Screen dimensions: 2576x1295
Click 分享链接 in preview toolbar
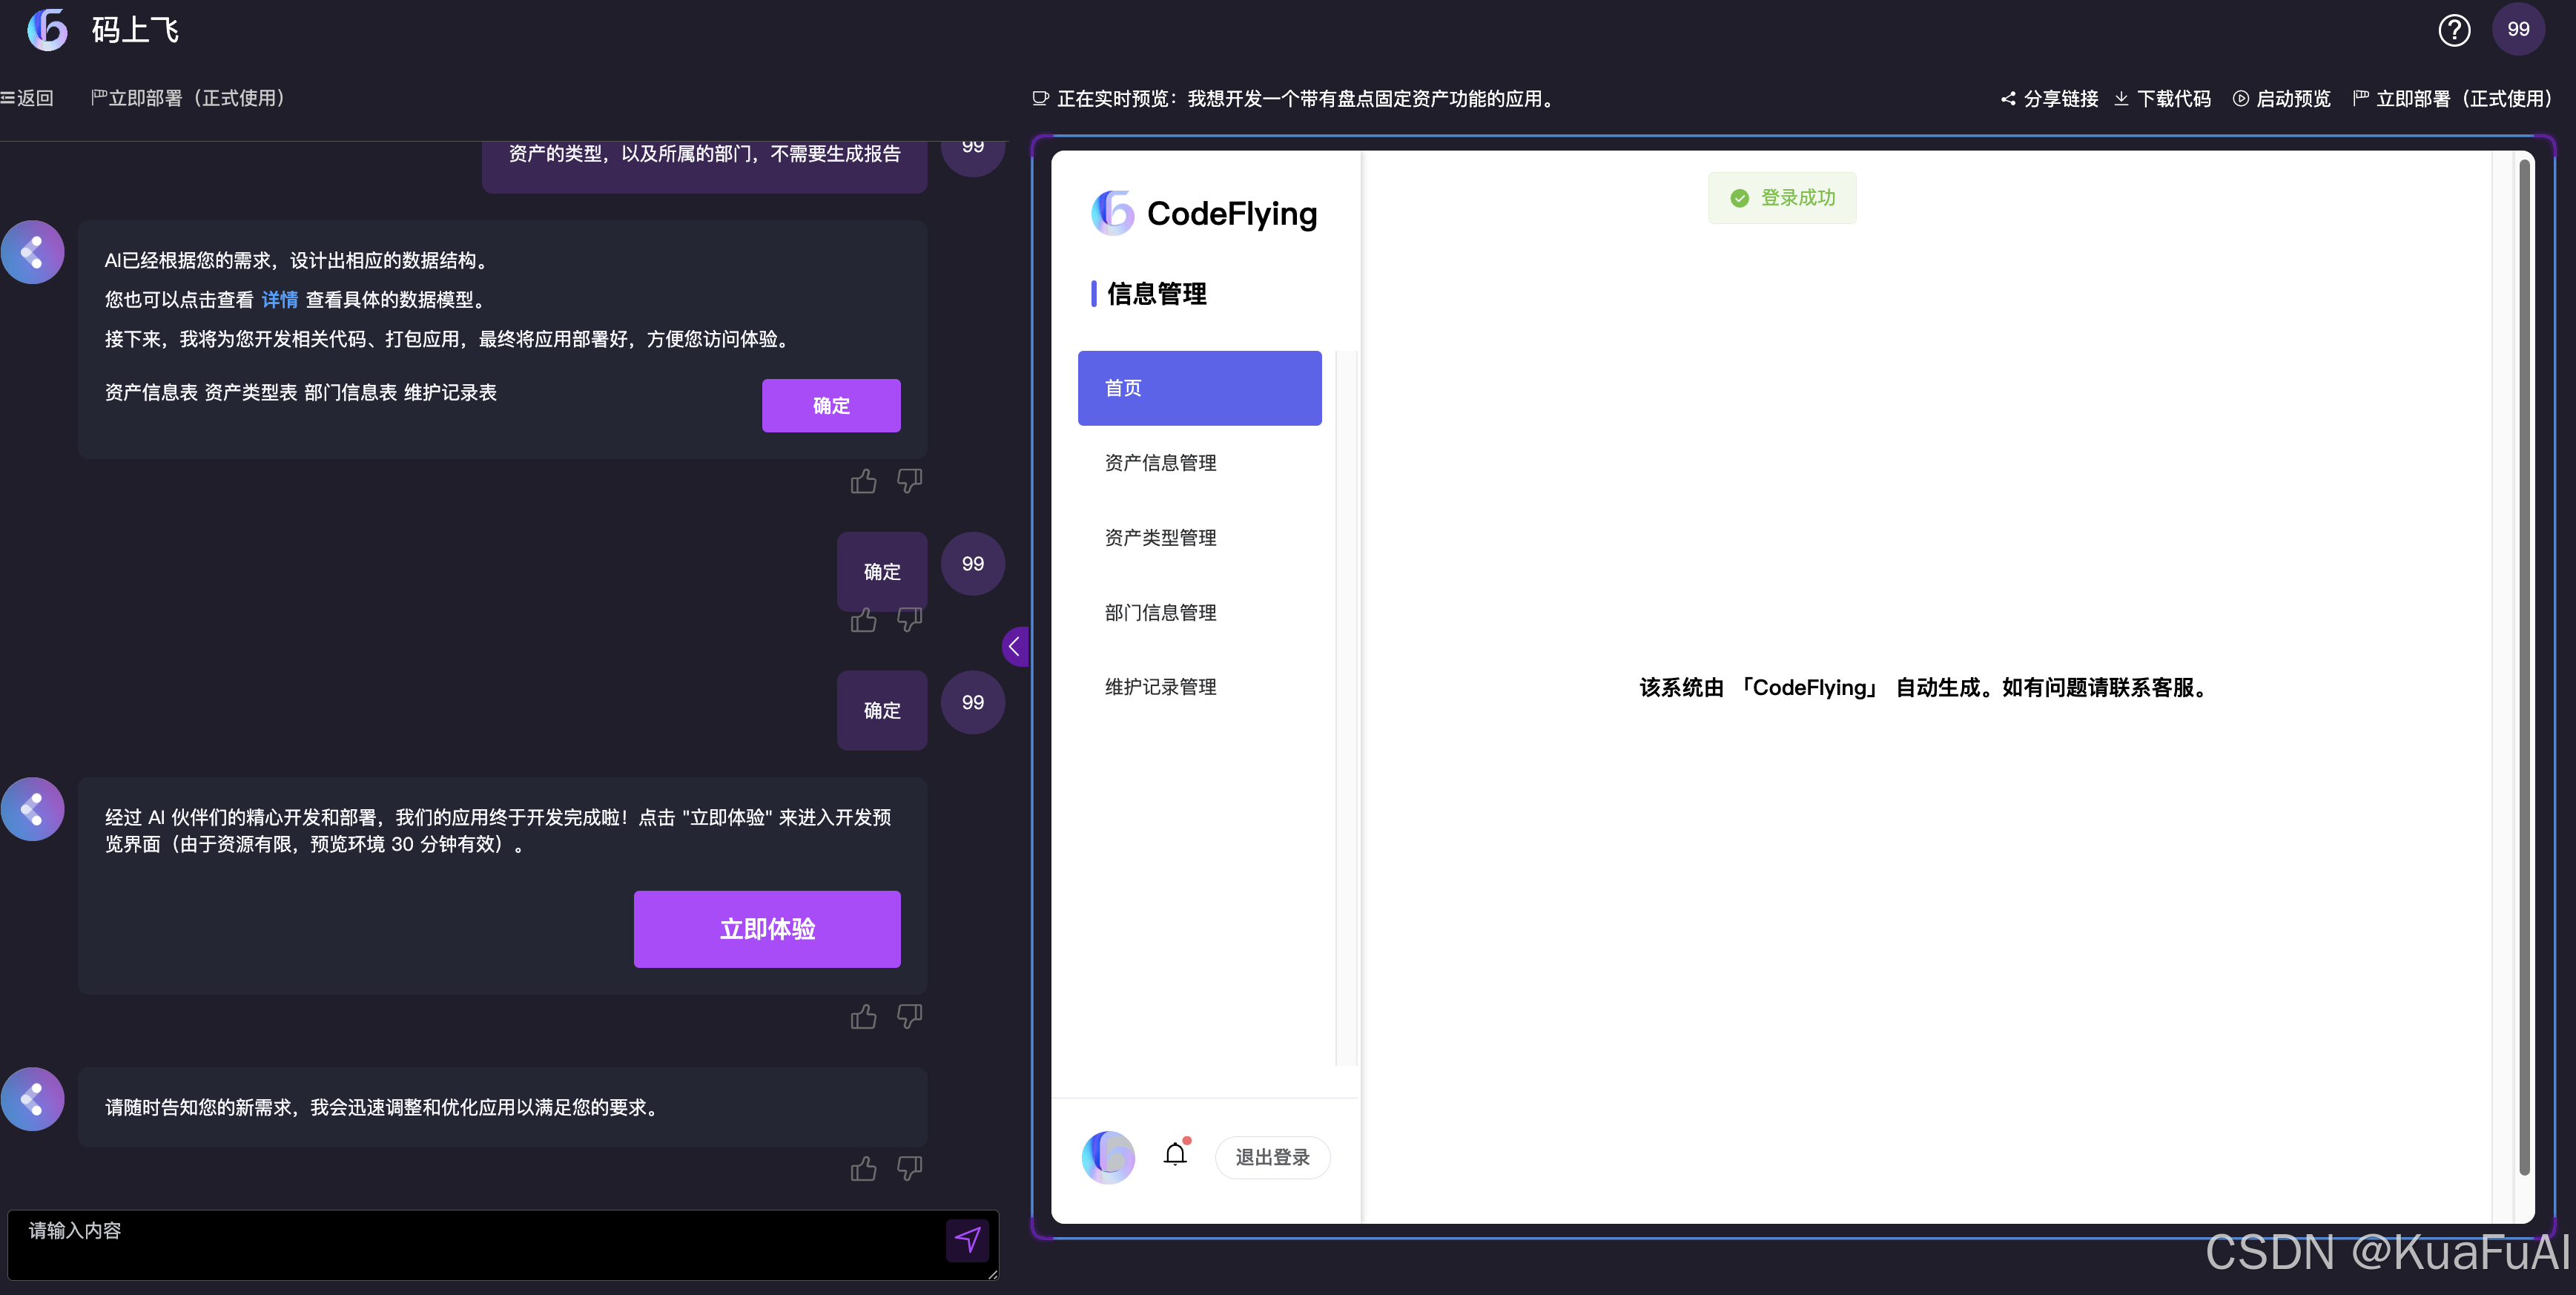pyautogui.click(x=2049, y=99)
